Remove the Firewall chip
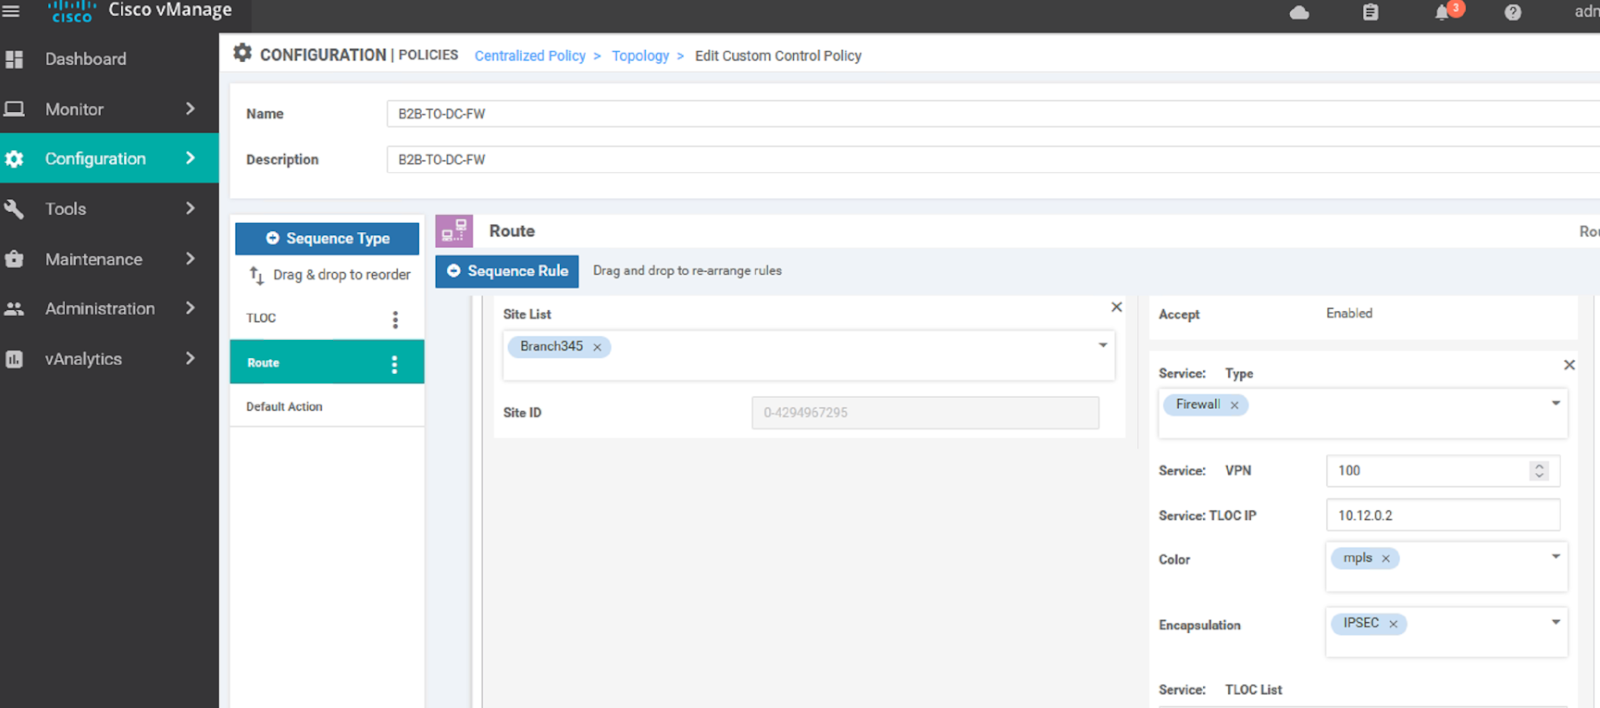Viewport: 1600px width, 708px height. click(x=1234, y=405)
